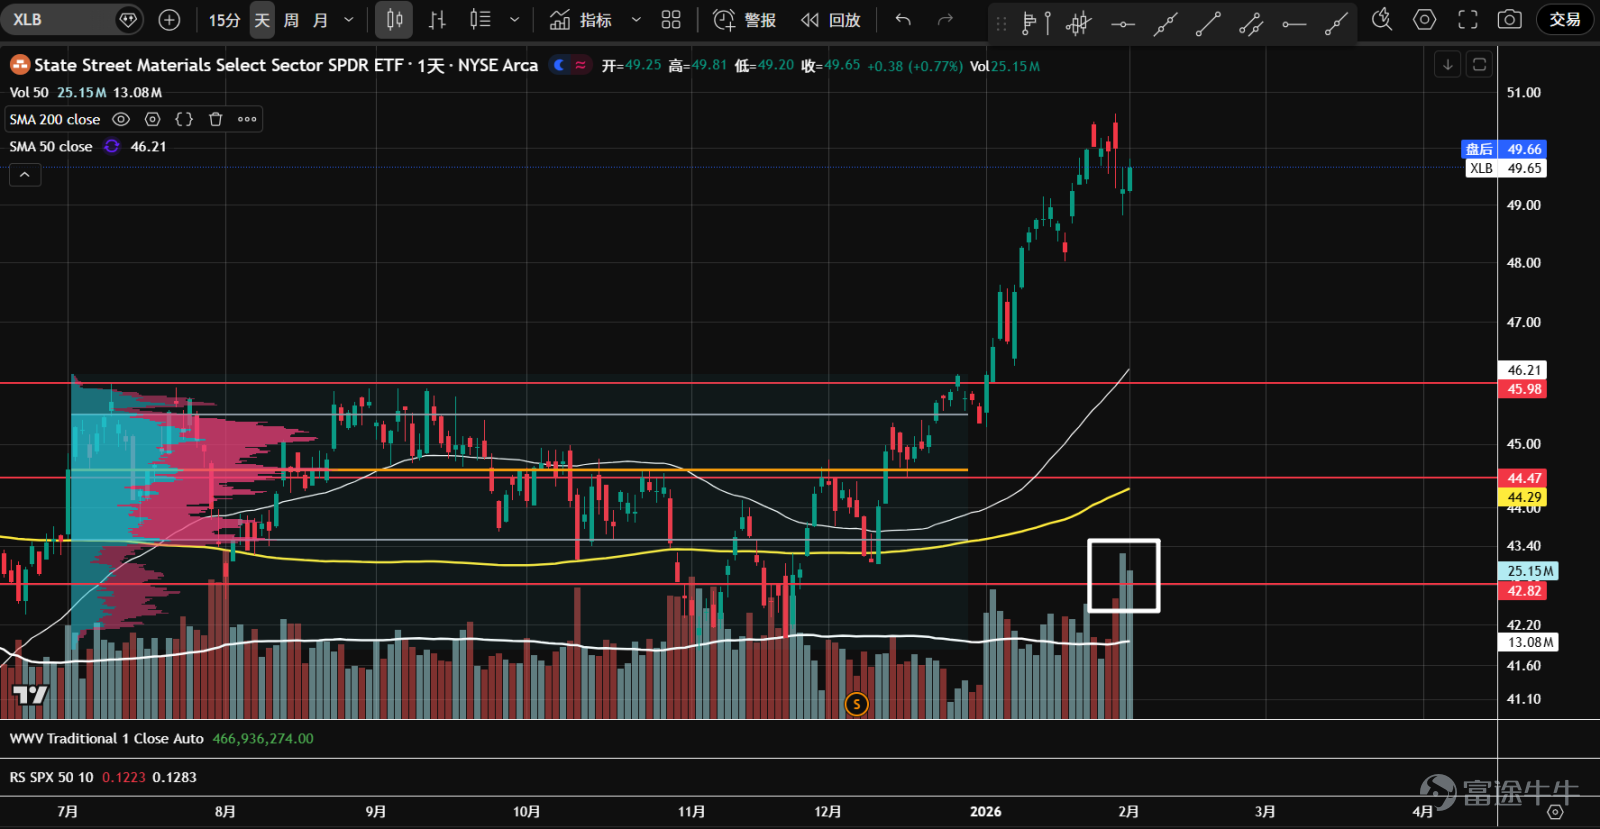The width and height of the screenshot is (1600, 829).
Task: Select the 周 weekly timeframe
Action: pyautogui.click(x=291, y=20)
